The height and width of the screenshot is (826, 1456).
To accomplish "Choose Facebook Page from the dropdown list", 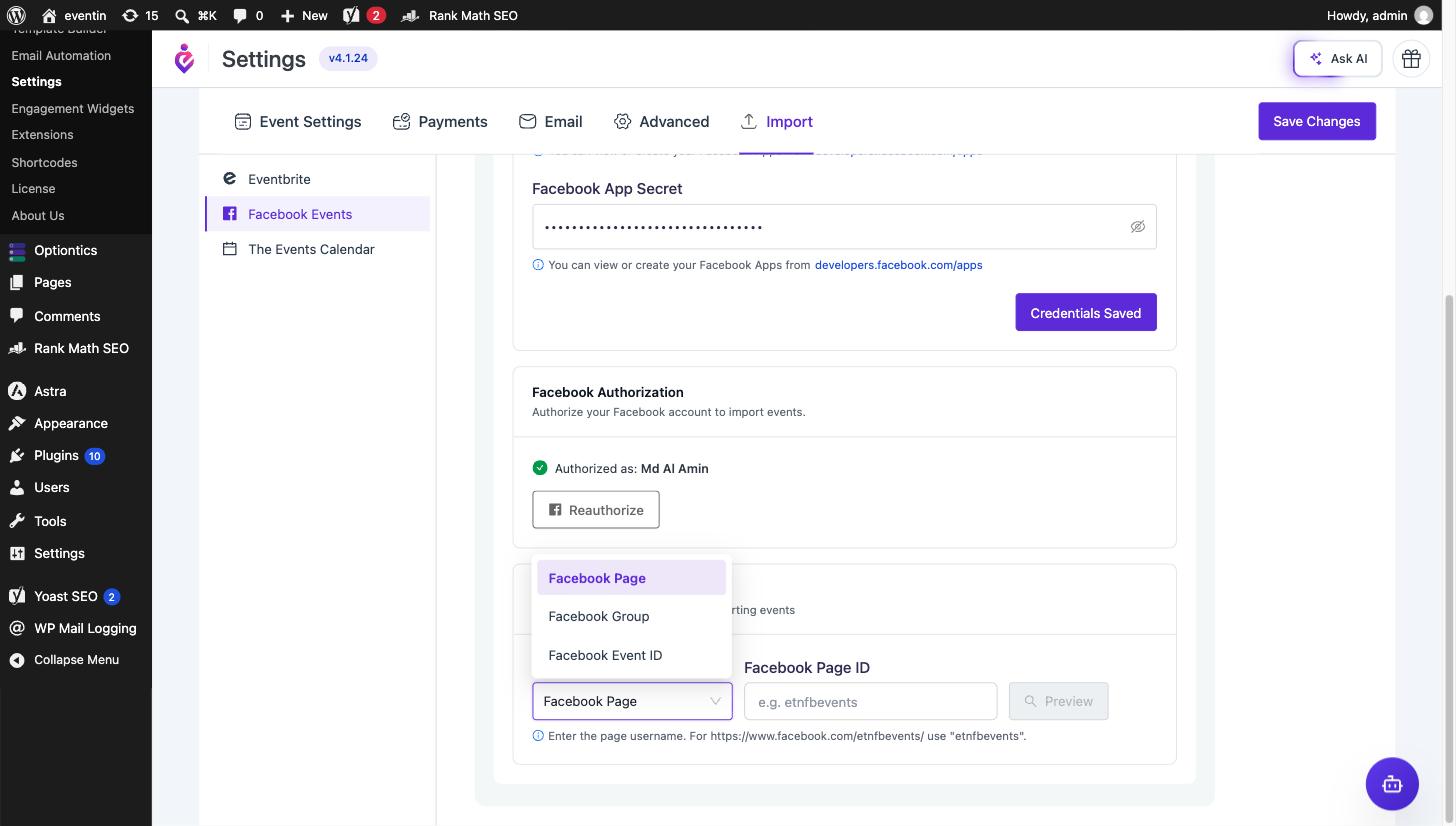I will tap(631, 578).
